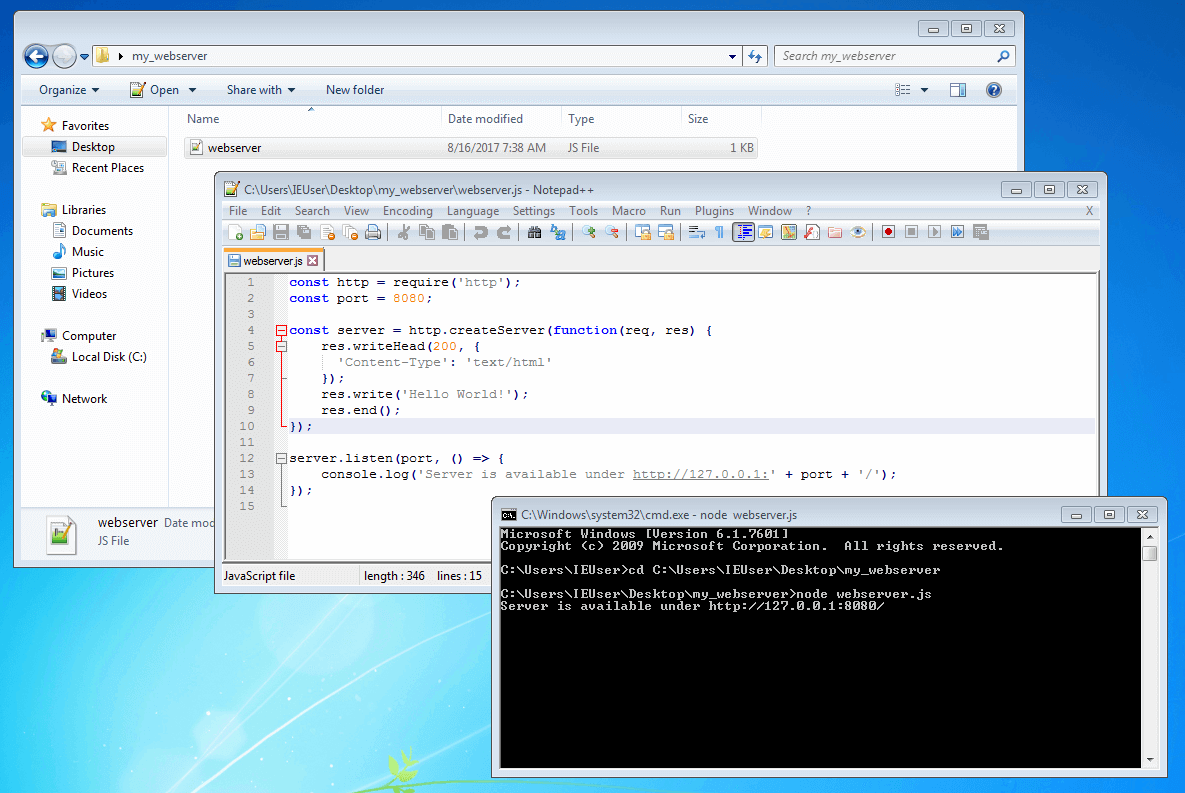Zoom in with the plus magnifier icon
Screen dimensions: 1185x793
pos(588,233)
